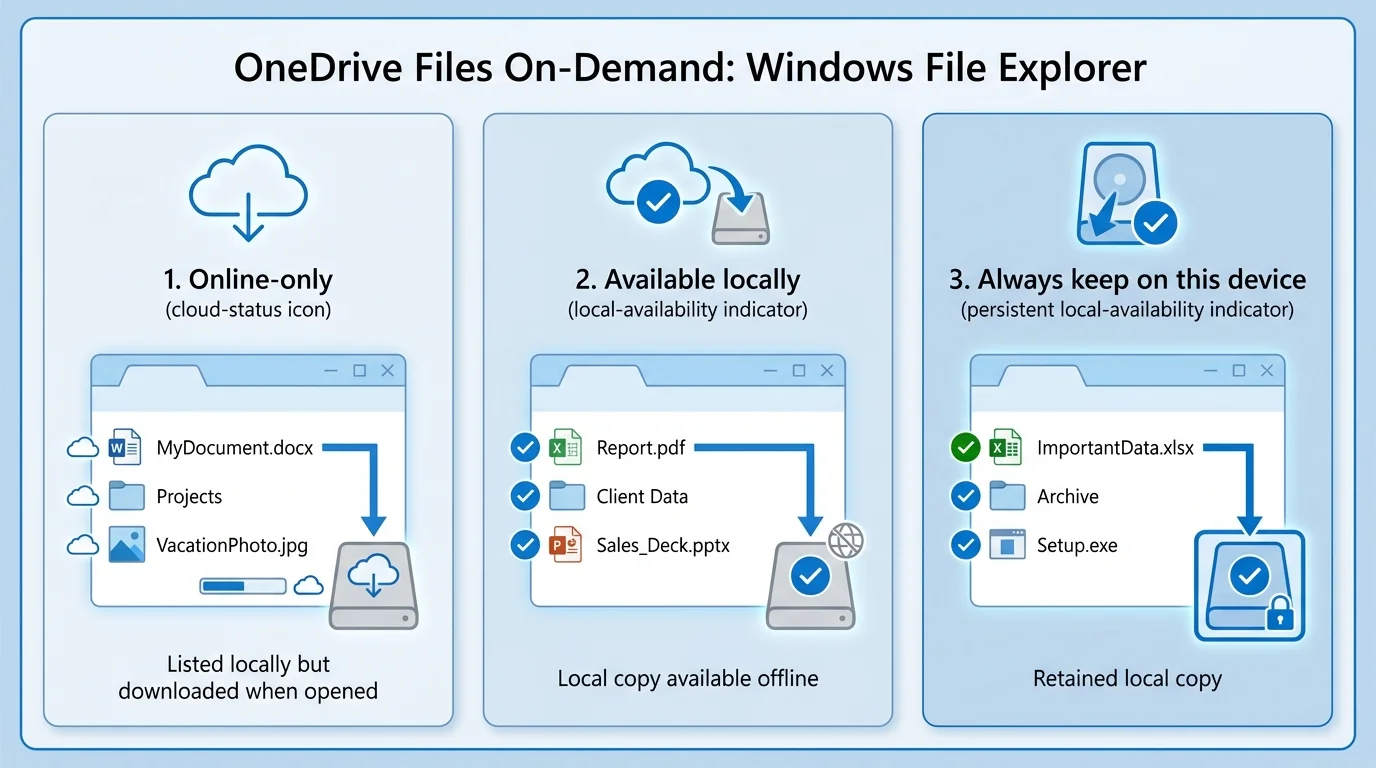Viewport: 1376px width, 768px height.
Task: Click the cloud status icon beside MyDocument.docx
Action: [x=82, y=448]
